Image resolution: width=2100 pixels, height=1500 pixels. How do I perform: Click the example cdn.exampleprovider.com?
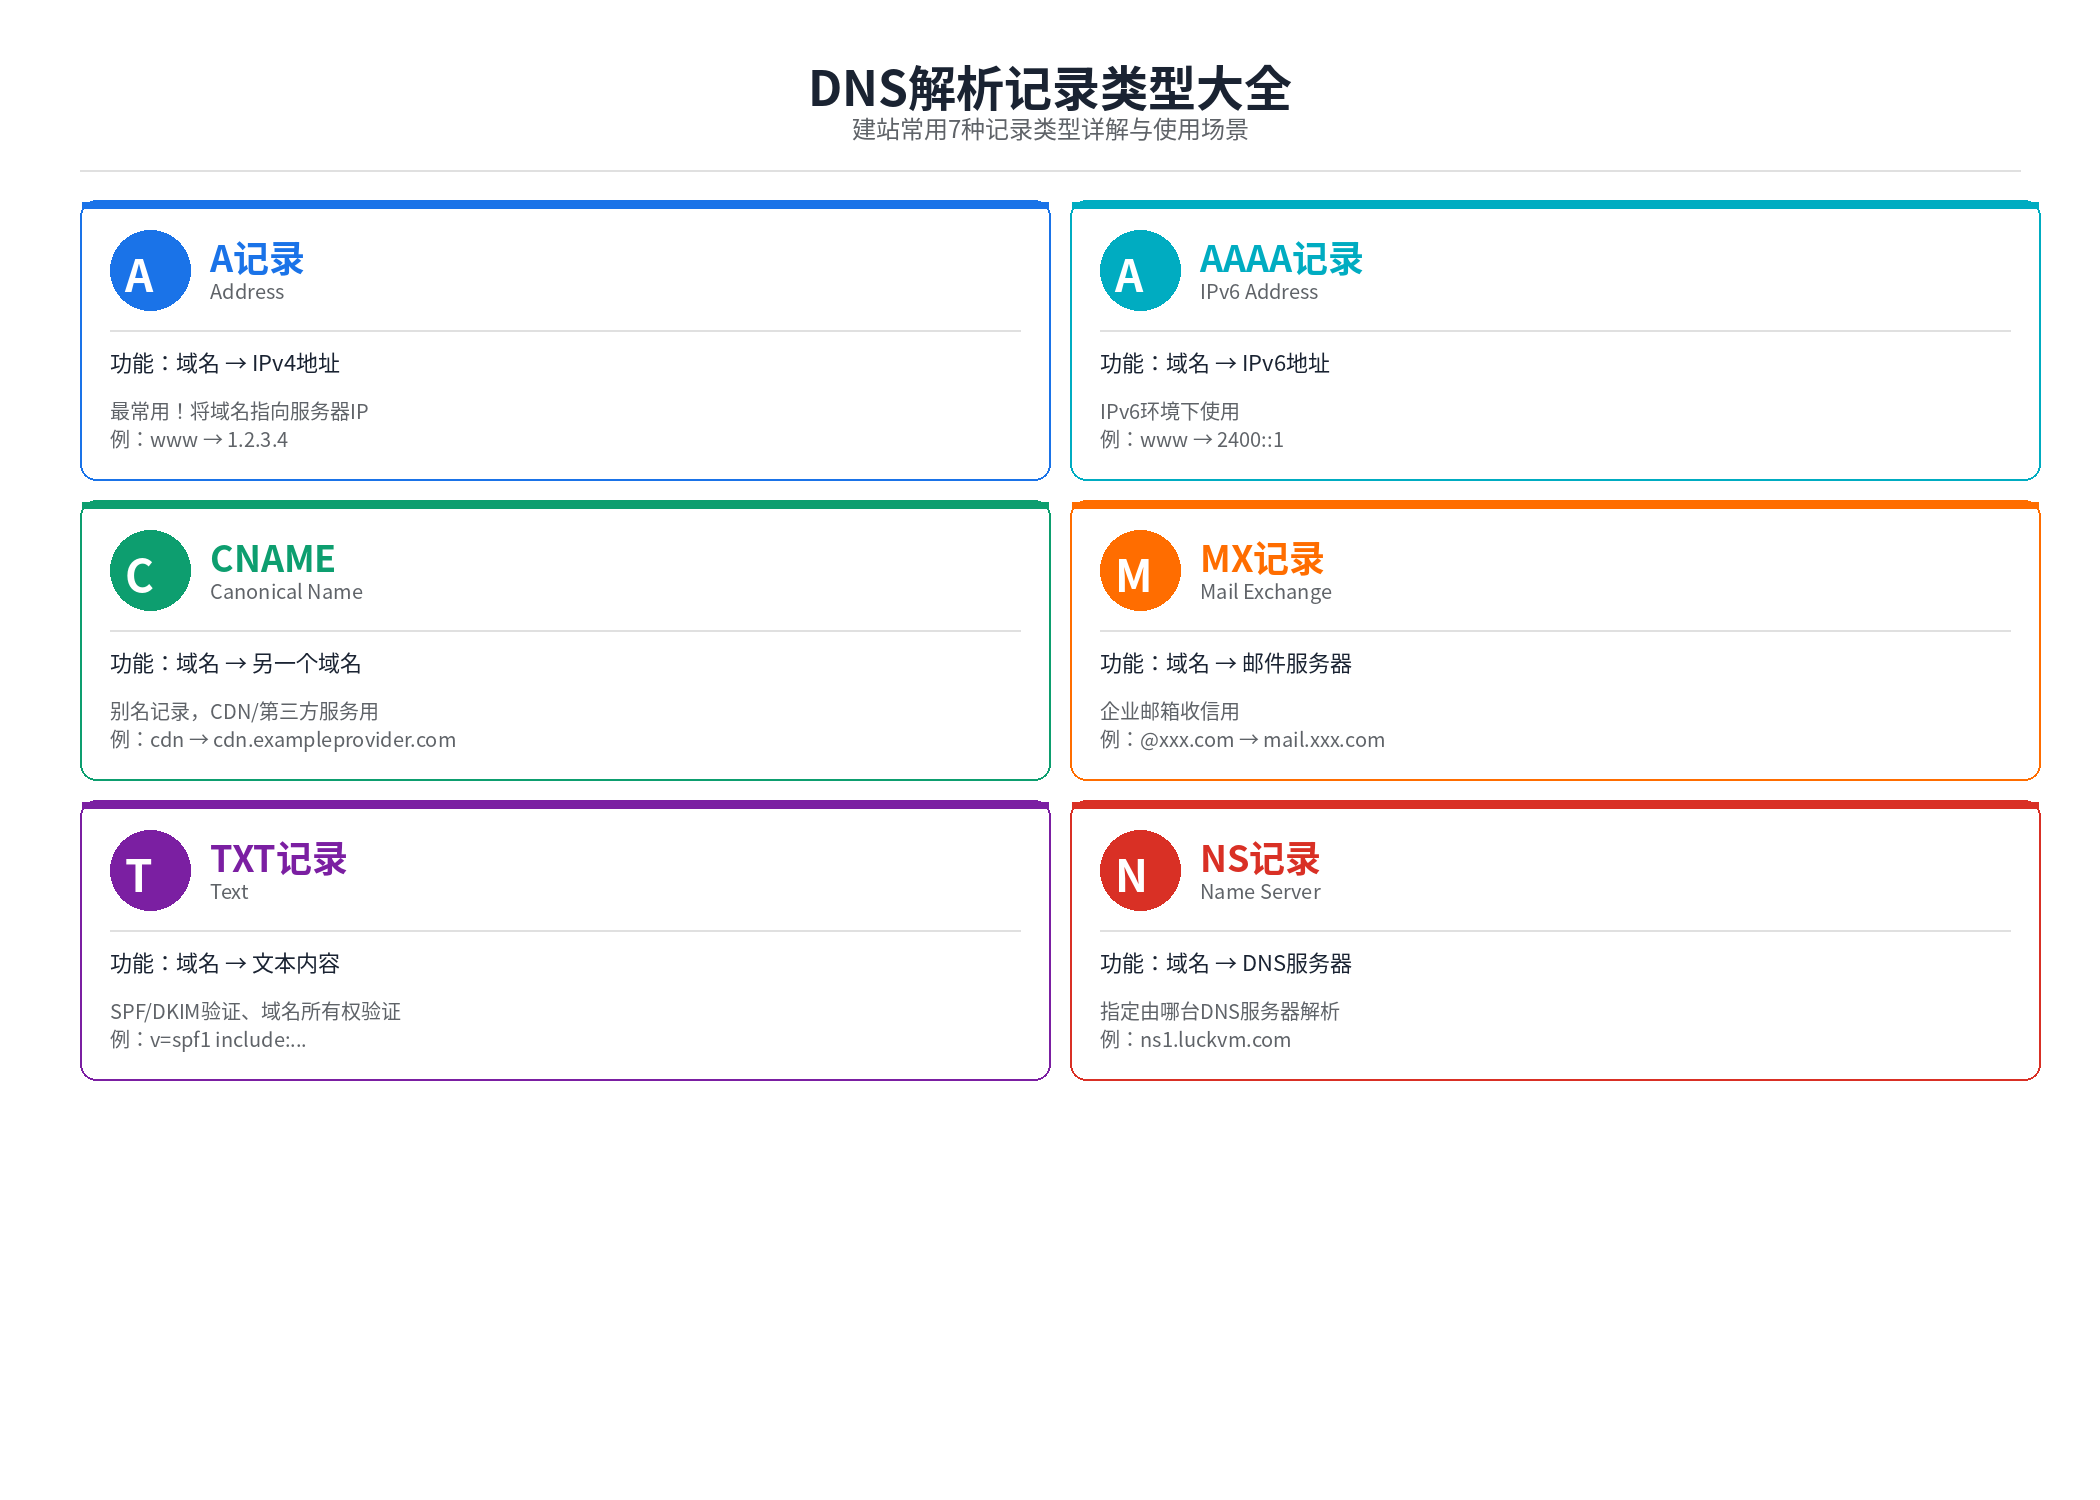tap(334, 740)
